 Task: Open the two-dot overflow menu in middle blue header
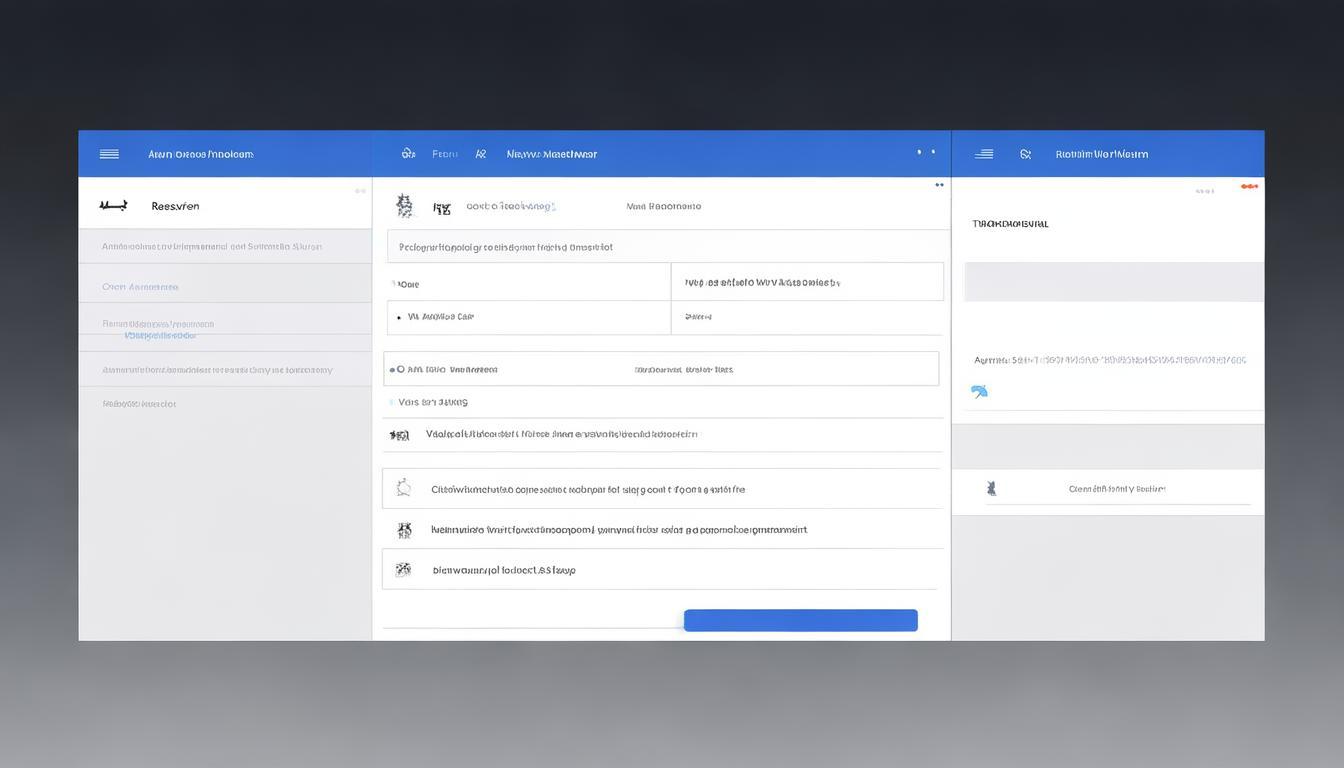tap(926, 153)
